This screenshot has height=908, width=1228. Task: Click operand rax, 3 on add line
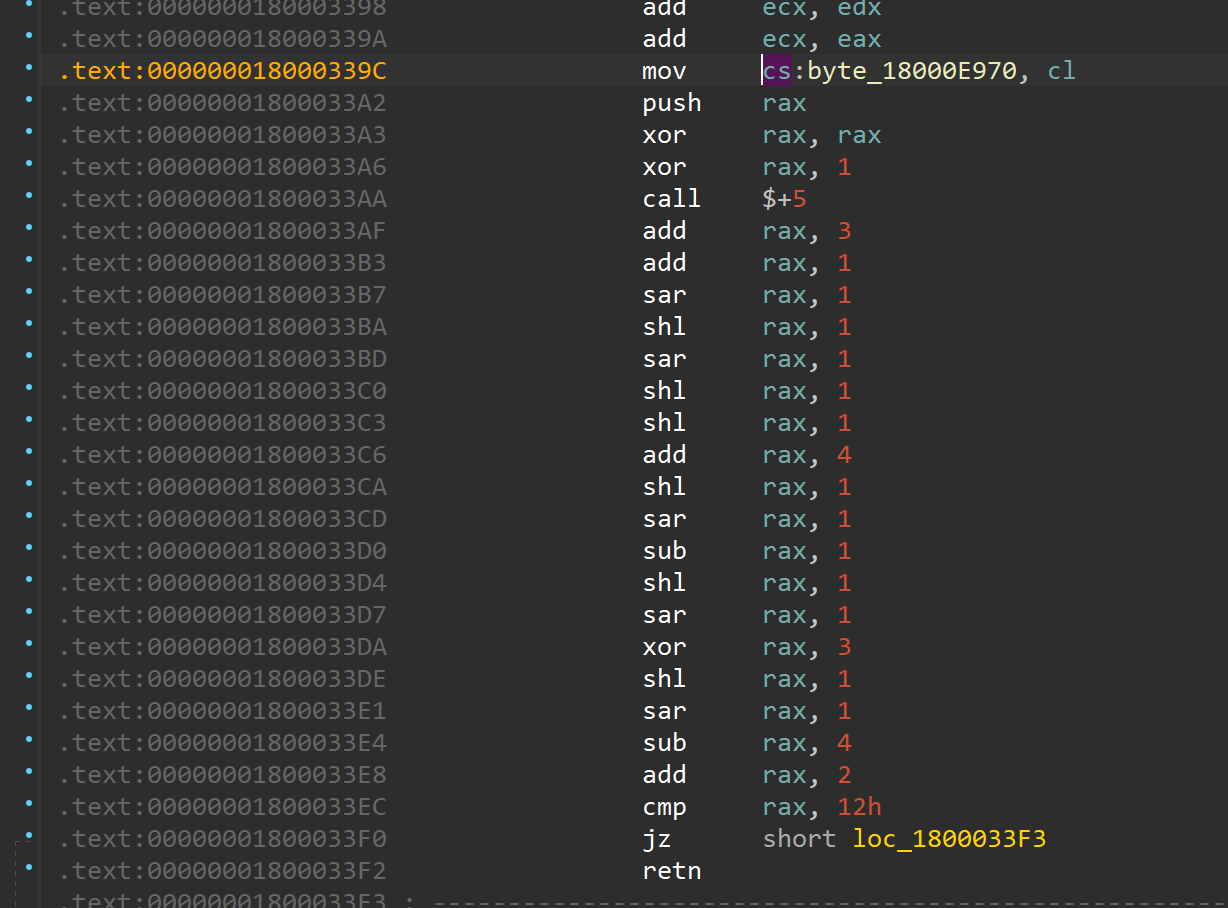point(807,231)
